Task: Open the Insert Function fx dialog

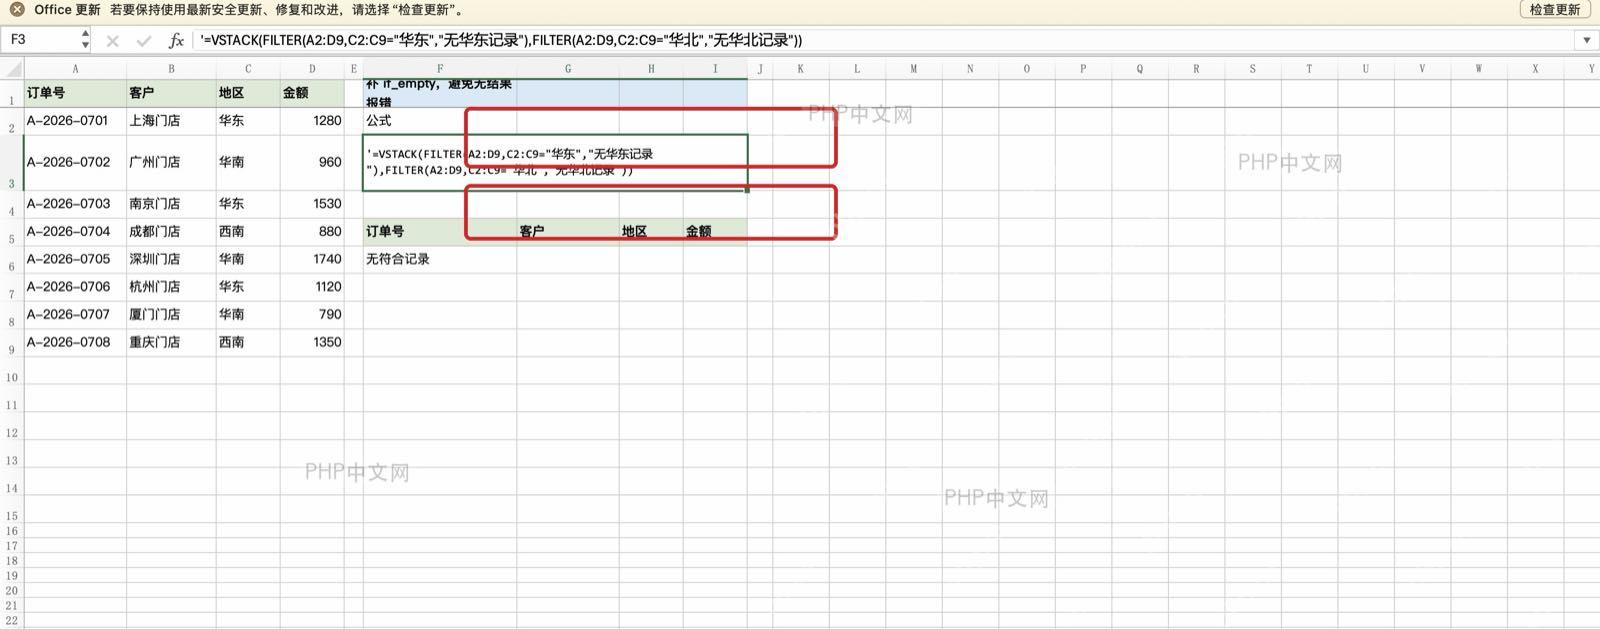Action: (x=176, y=41)
